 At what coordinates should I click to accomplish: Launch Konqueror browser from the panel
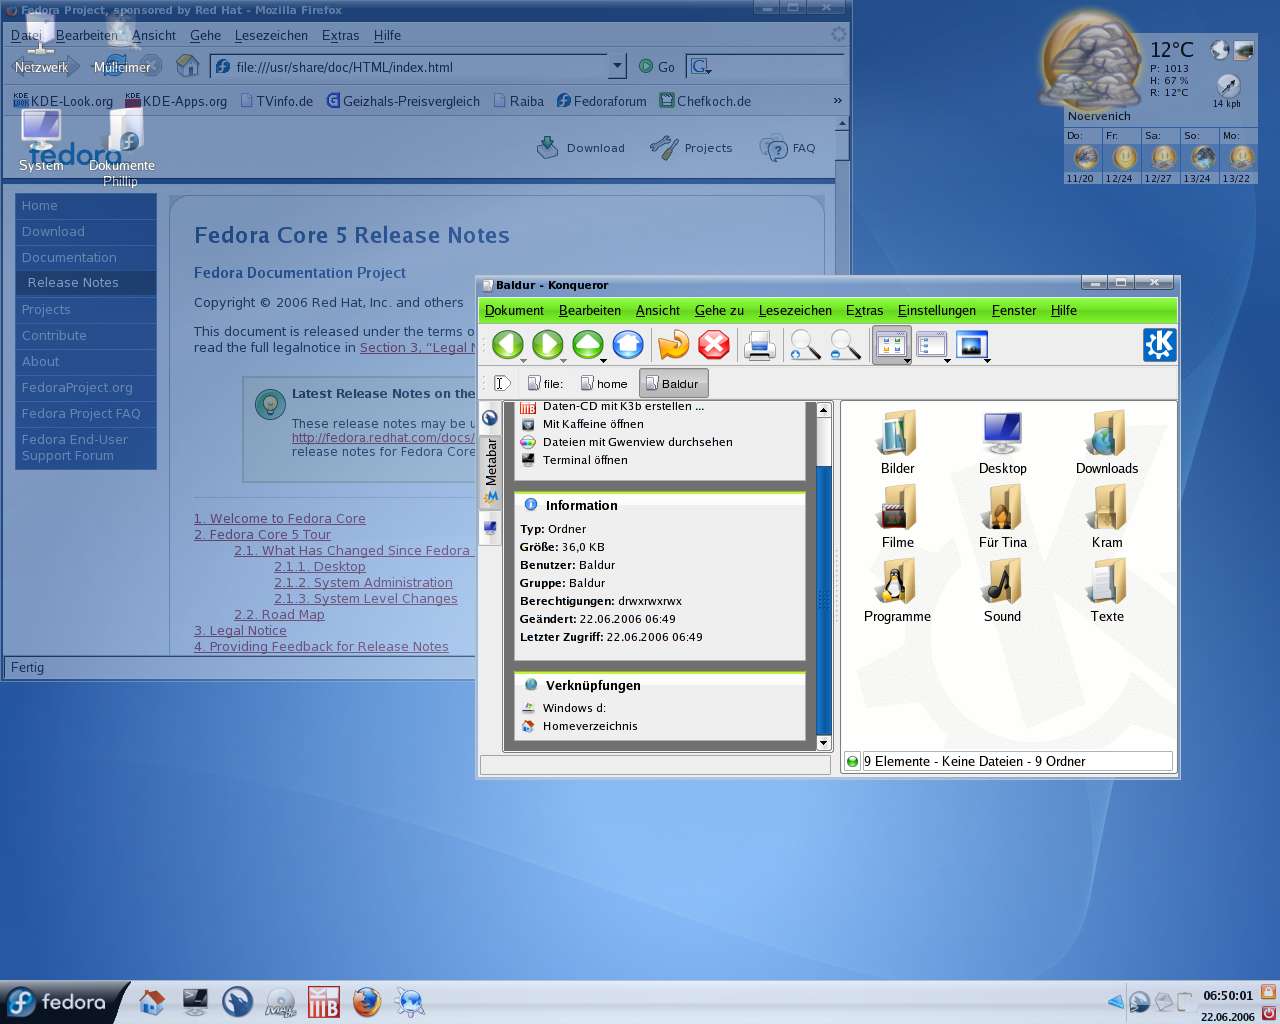coord(237,1001)
